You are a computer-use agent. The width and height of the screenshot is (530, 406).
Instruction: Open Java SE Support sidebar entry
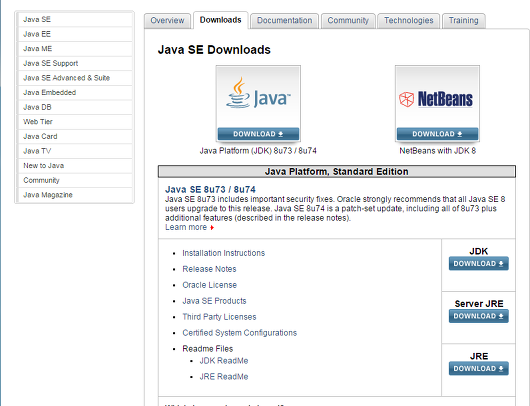point(74,63)
